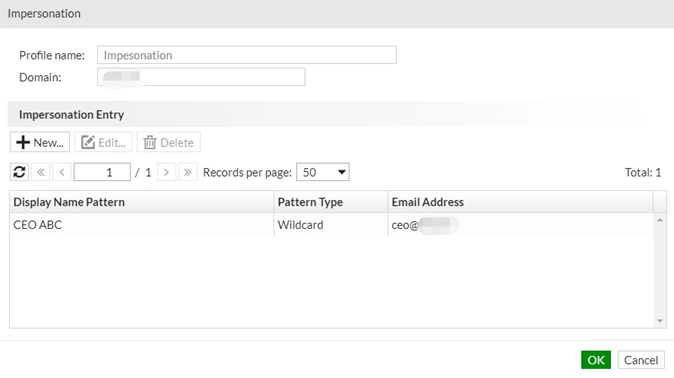Add a New impersonation entry

40,142
